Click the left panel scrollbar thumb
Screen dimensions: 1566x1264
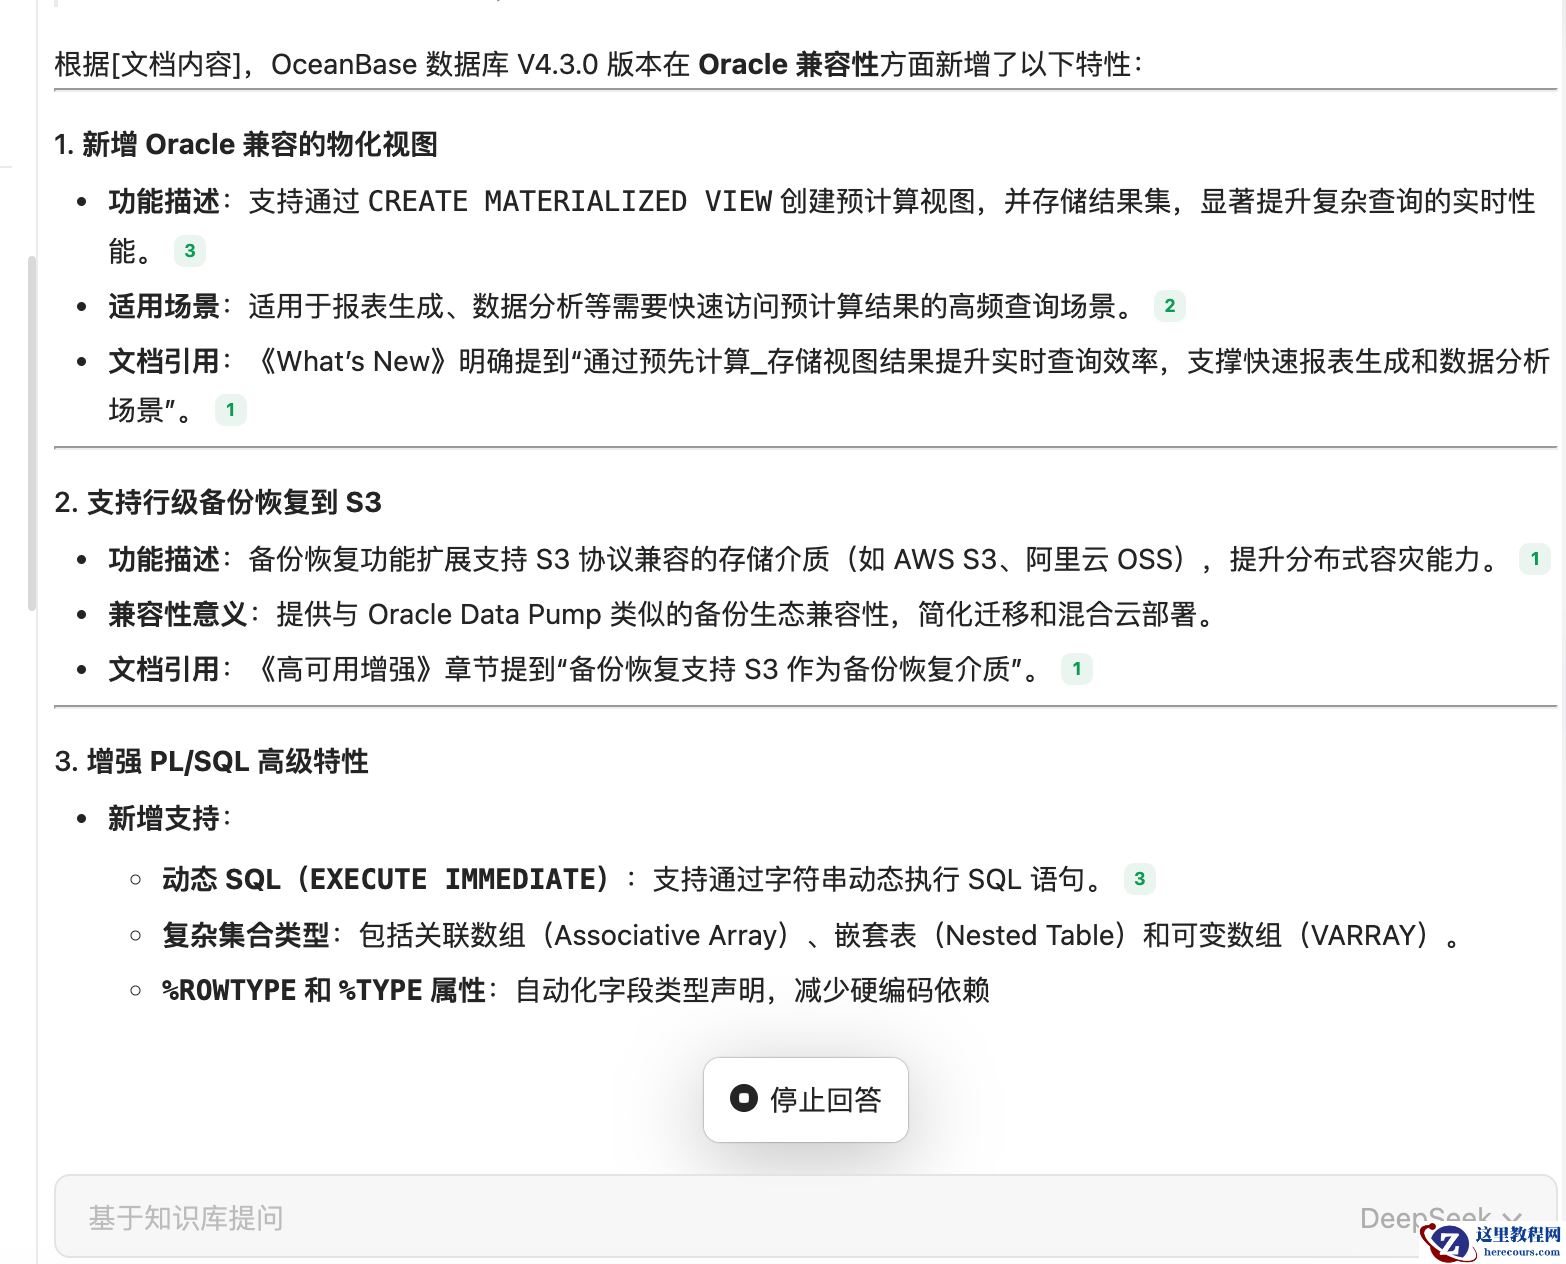(x=31, y=433)
